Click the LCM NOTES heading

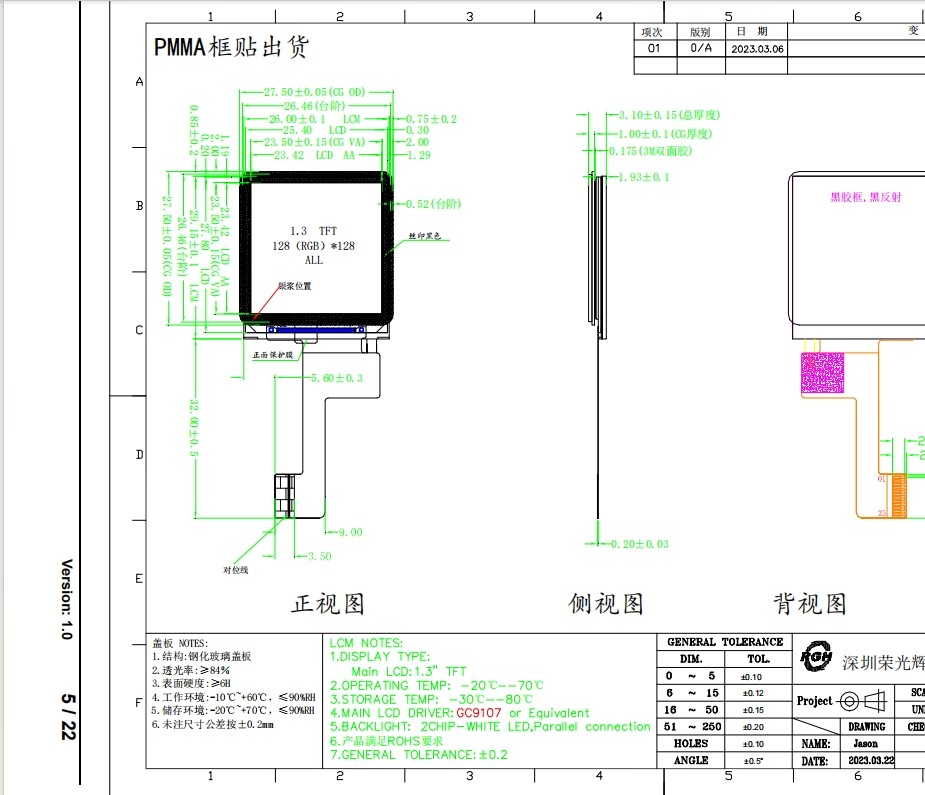pos(366,642)
